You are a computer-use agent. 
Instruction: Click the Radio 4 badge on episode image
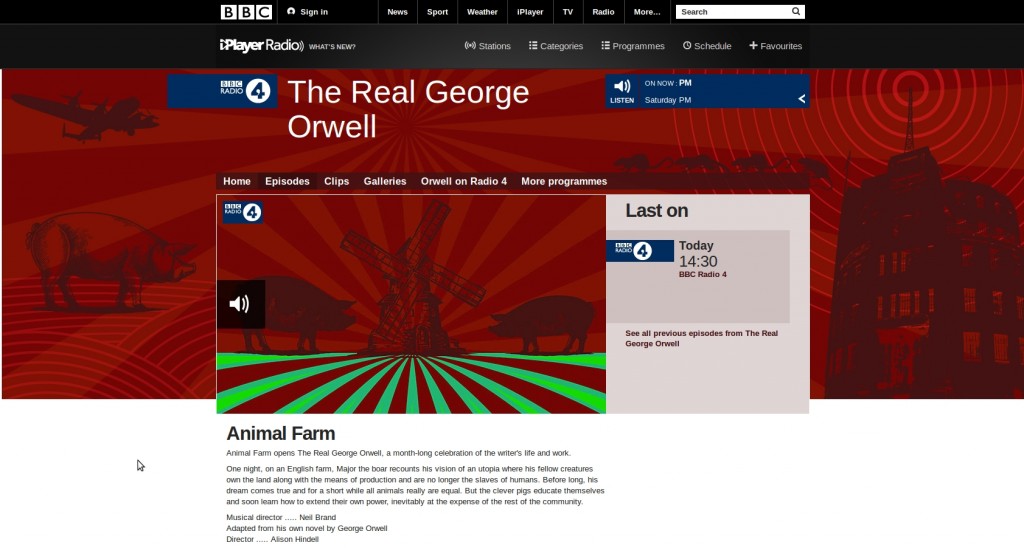coord(242,212)
